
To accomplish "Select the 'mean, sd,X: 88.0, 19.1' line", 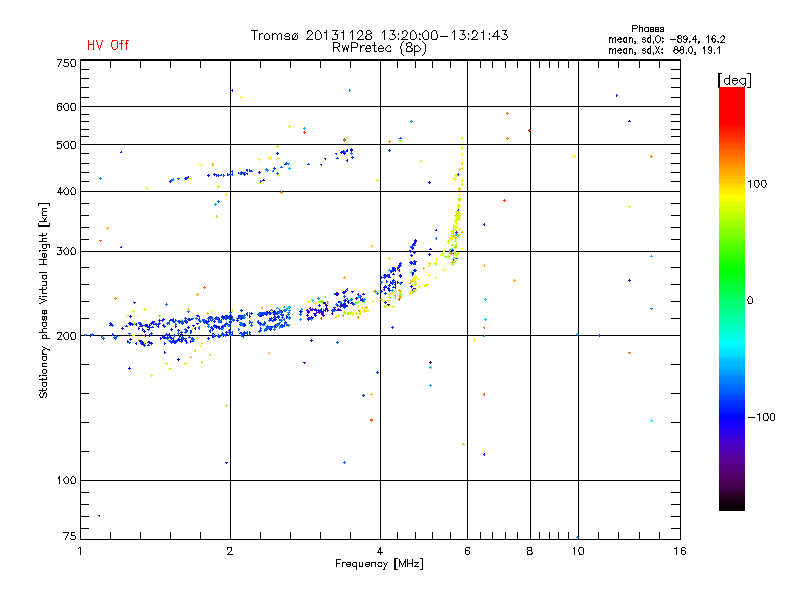I will 664,51.
